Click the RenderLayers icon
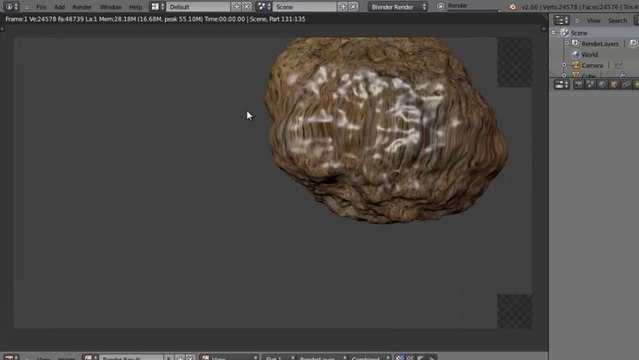The height and width of the screenshot is (360, 639). (x=575, y=43)
